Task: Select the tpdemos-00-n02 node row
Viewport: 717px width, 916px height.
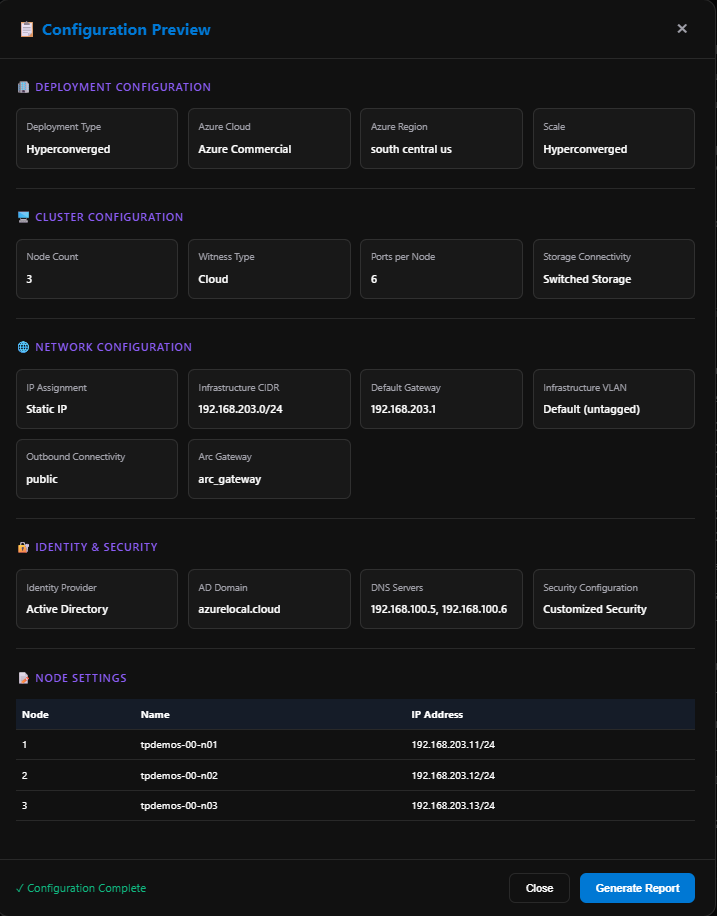Action: (355, 776)
